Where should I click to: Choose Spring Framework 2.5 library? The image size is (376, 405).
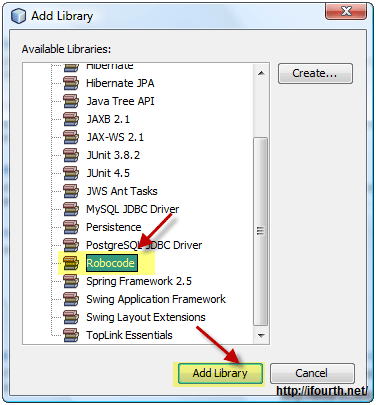pos(139,281)
